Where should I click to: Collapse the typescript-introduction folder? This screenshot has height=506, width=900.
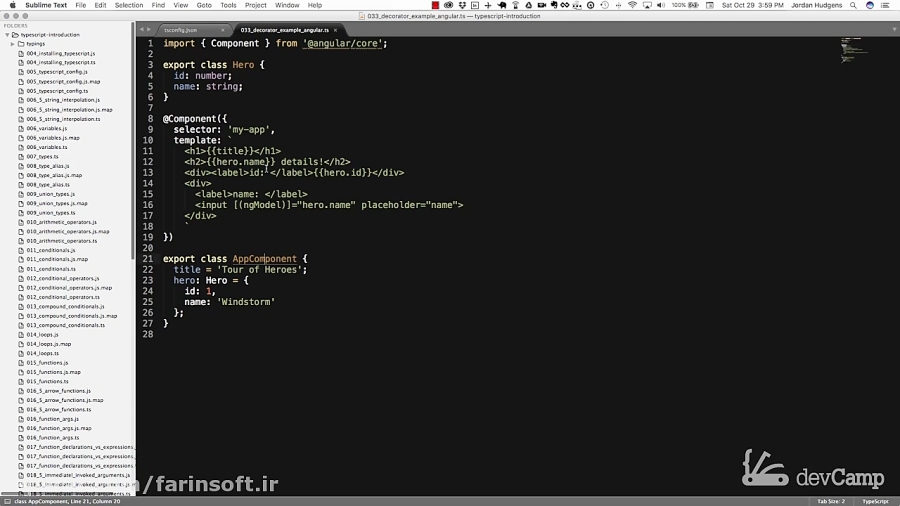[x=7, y=35]
